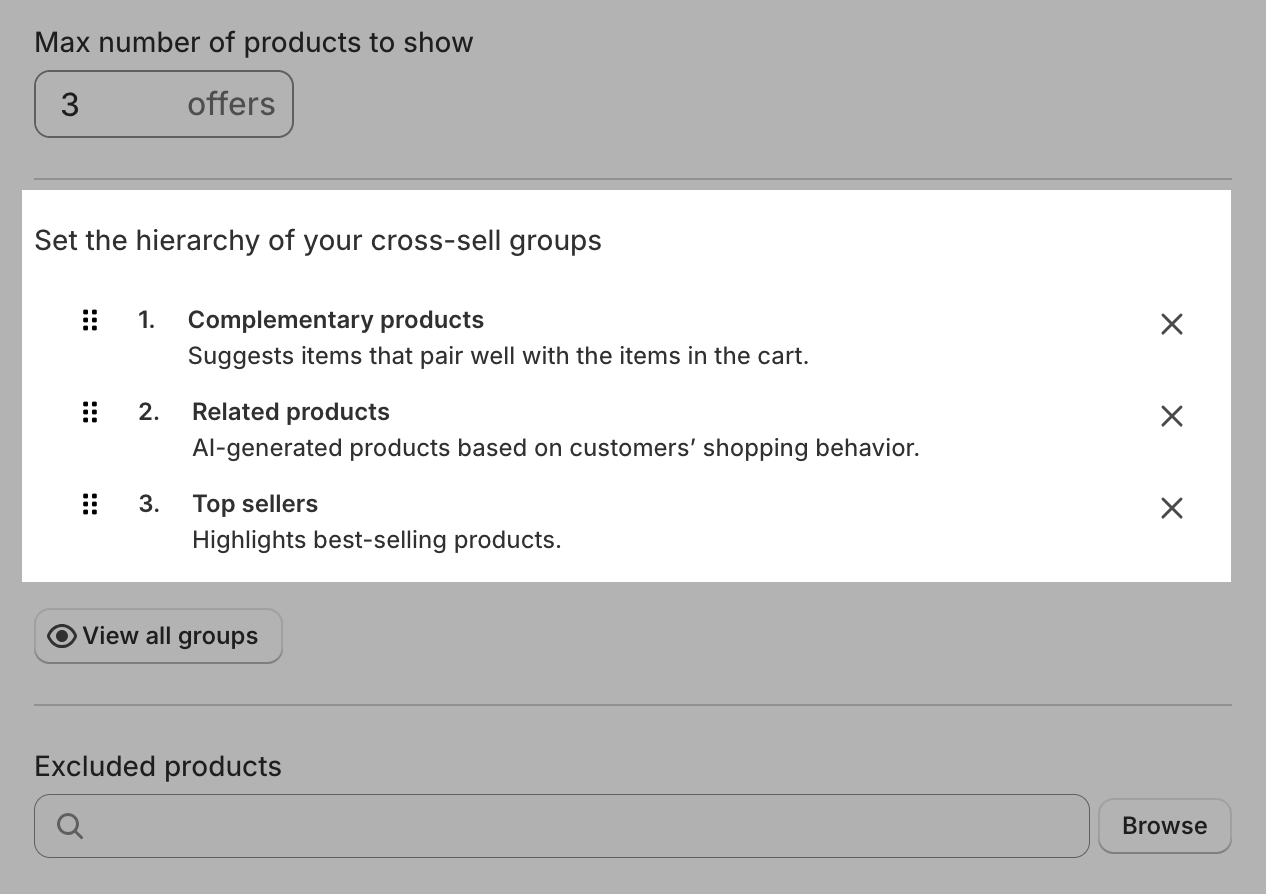Click the eye icon in View all groups
The width and height of the screenshot is (1266, 894).
pos(62,636)
